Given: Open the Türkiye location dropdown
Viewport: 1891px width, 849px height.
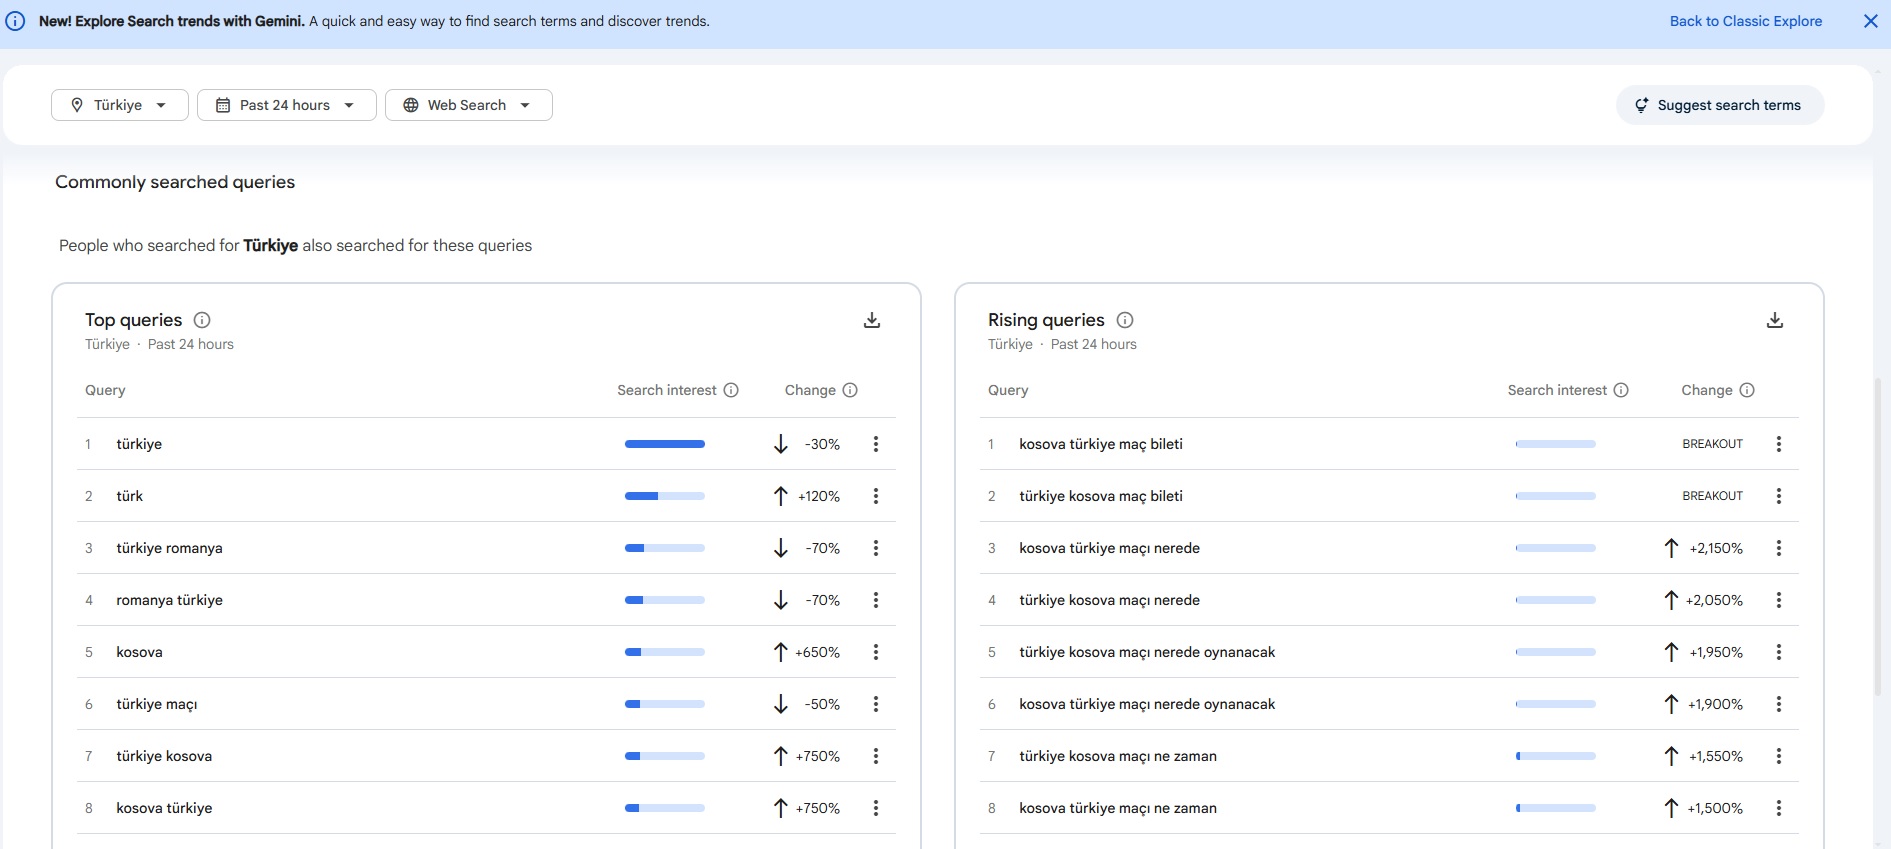Looking at the screenshot, I should pos(119,105).
